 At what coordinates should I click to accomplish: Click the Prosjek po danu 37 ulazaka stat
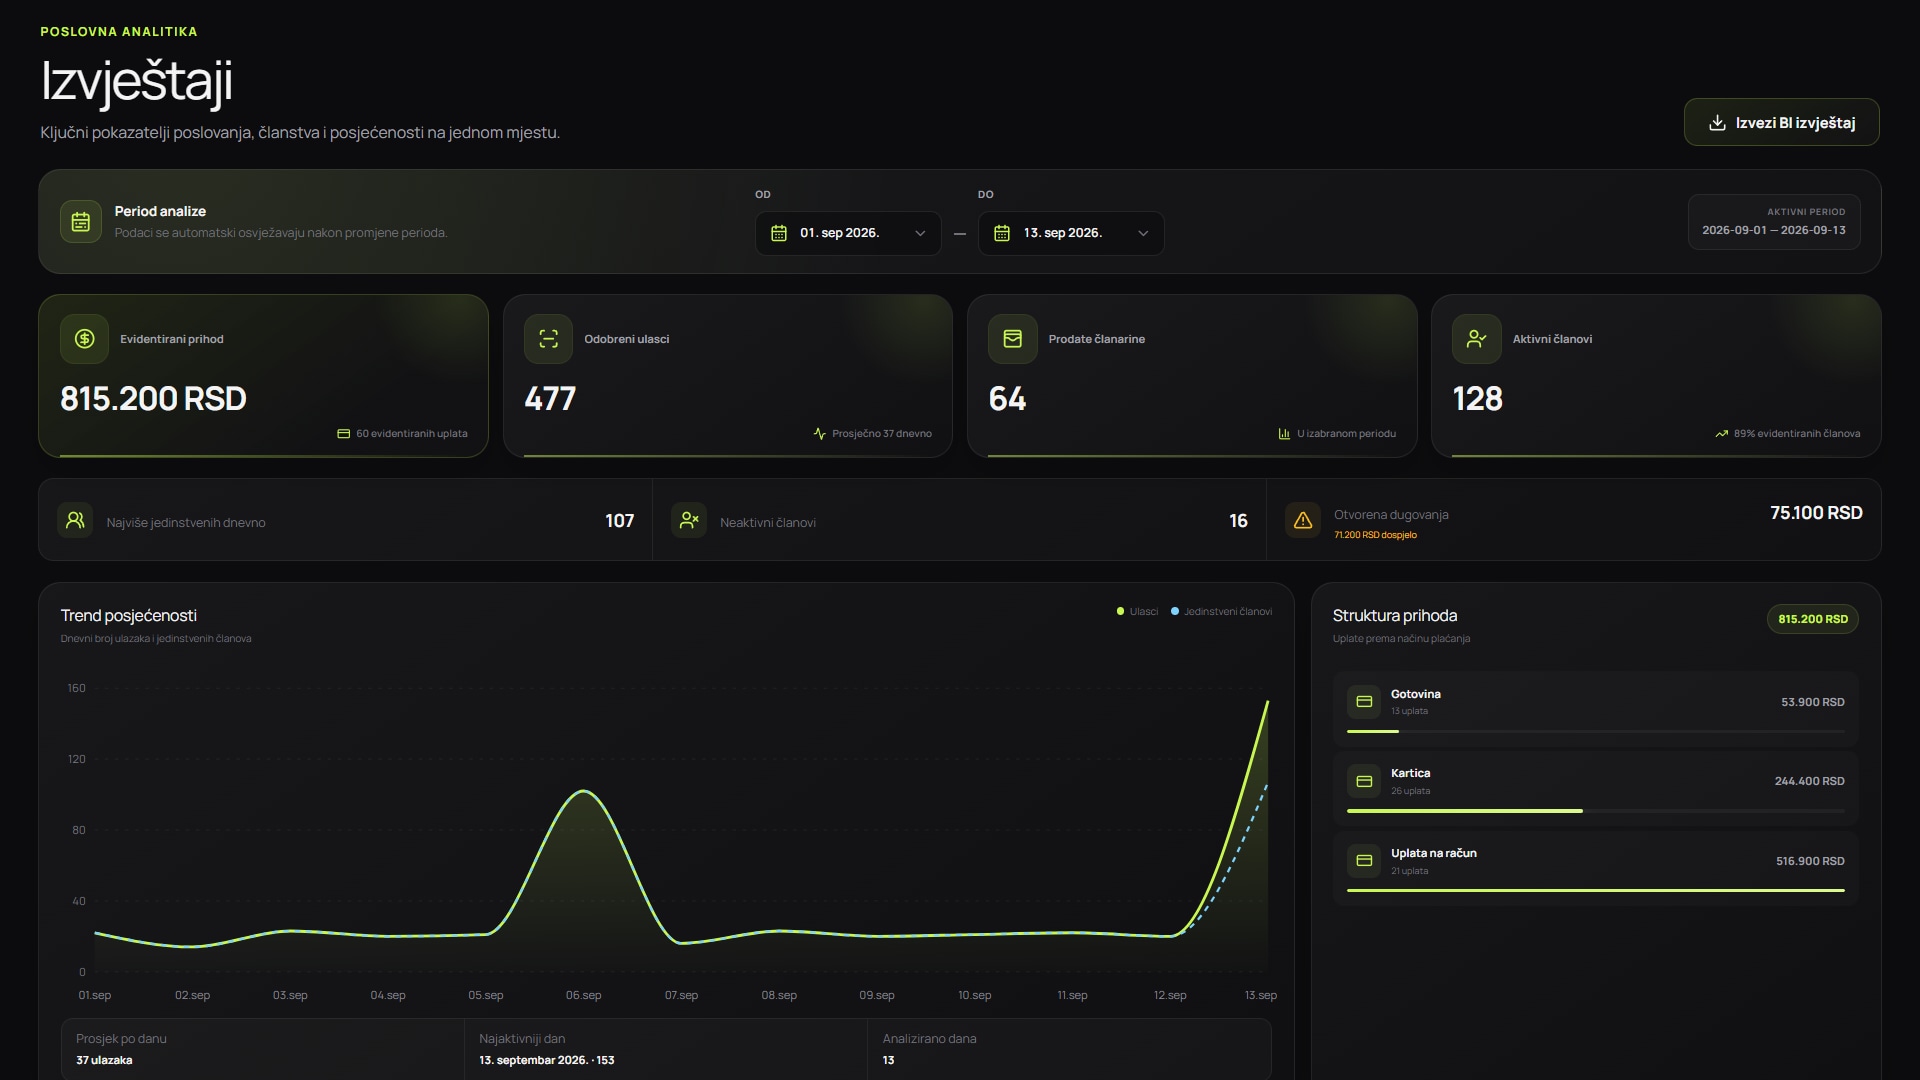pos(263,1049)
